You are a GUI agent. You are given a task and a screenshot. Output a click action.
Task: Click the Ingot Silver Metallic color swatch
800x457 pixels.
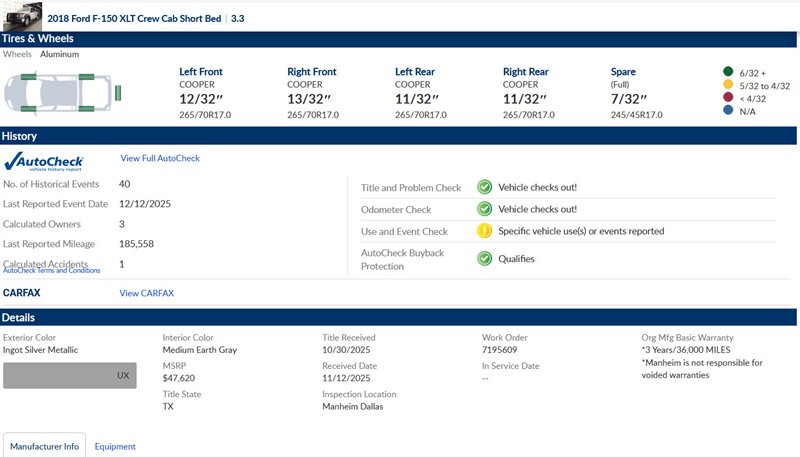click(69, 375)
